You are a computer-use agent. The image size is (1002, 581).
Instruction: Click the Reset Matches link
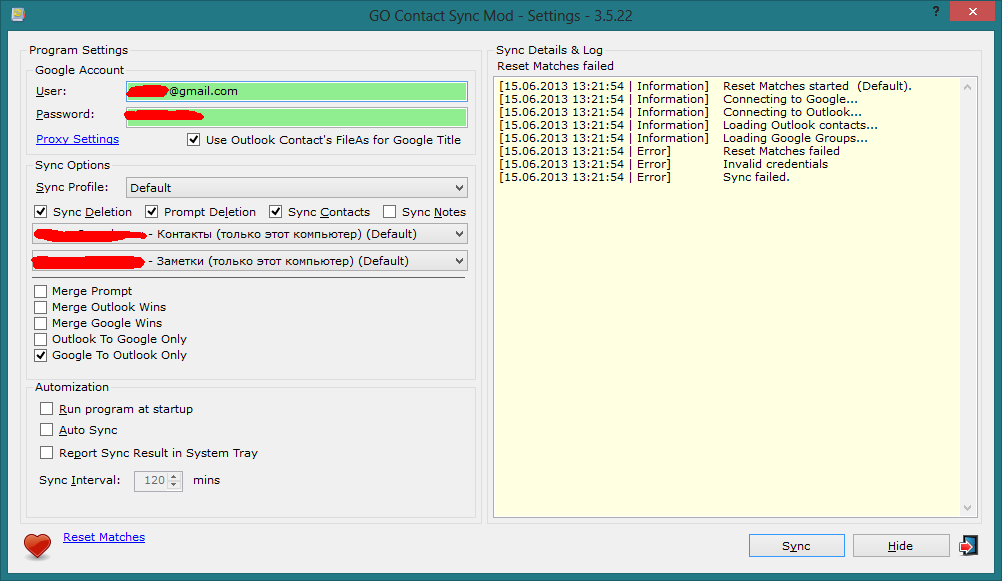[x=104, y=538]
